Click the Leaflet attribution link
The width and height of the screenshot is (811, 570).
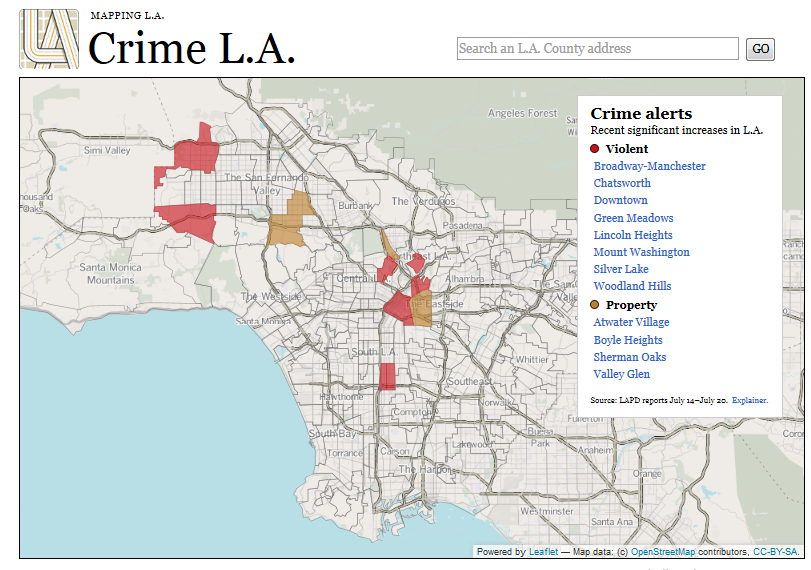pos(543,552)
